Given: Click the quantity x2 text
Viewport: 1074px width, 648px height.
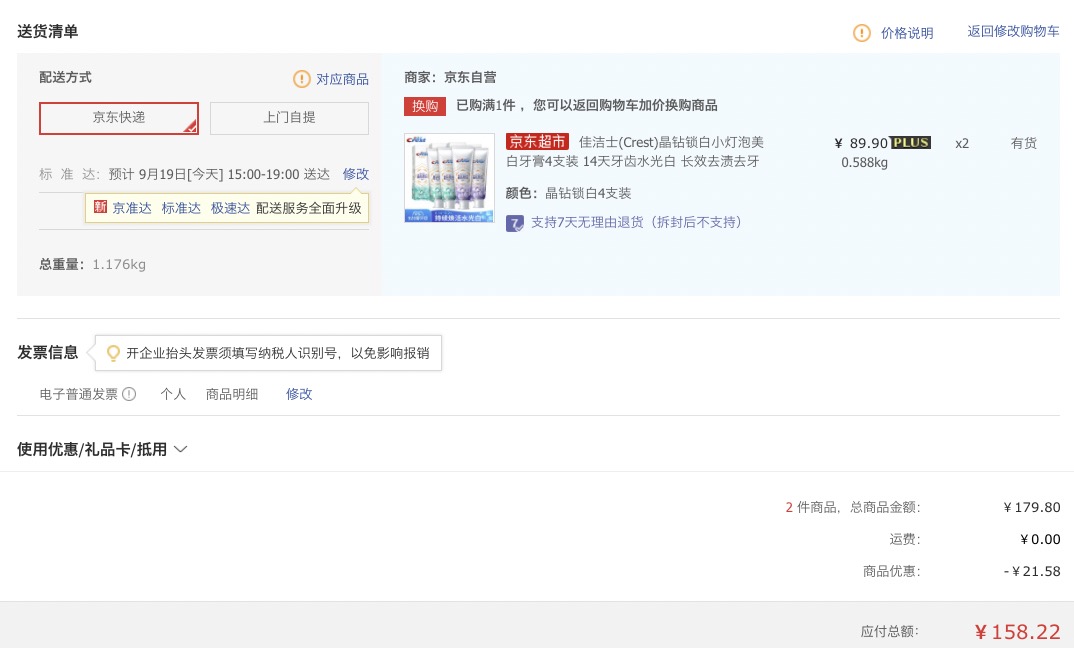Looking at the screenshot, I should [962, 143].
